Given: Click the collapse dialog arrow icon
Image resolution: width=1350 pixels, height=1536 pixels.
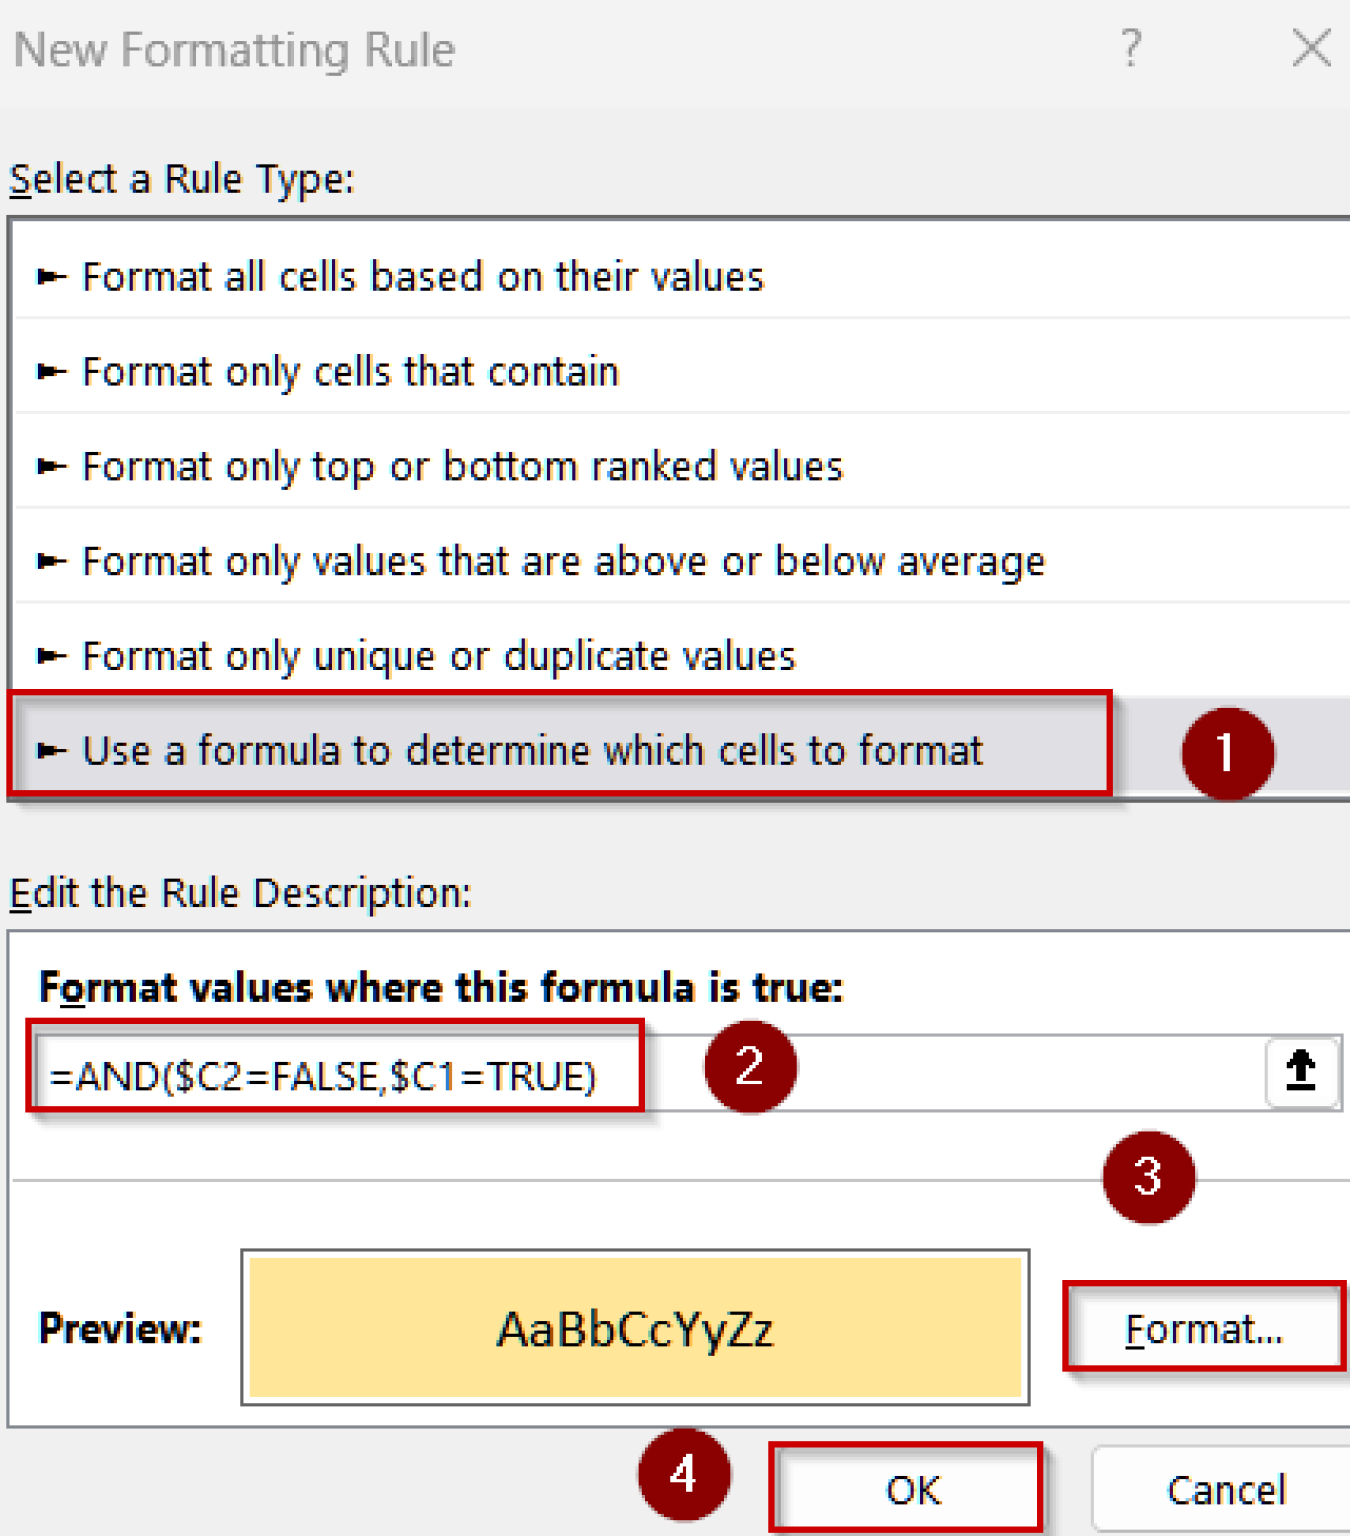Looking at the screenshot, I should 1300,1071.
